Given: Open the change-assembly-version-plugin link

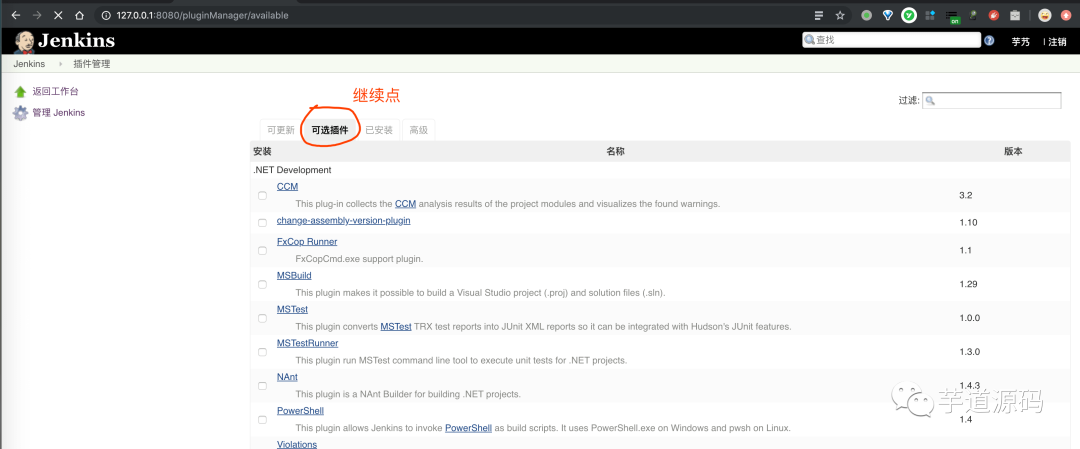Looking at the screenshot, I should (344, 220).
